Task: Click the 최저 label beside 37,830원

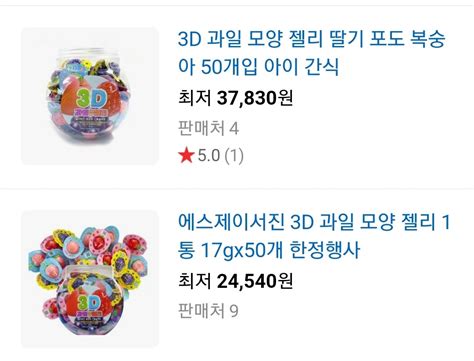Action: tap(195, 98)
